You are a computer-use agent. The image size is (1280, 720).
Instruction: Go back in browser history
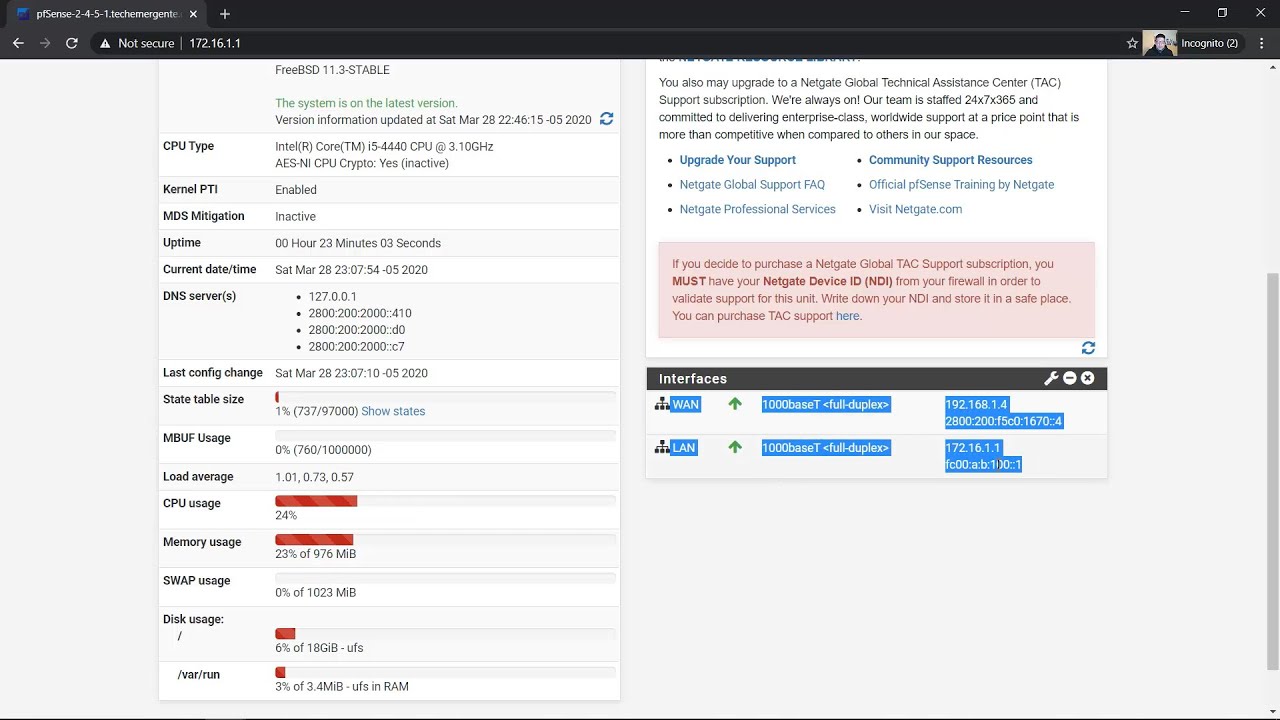18,43
